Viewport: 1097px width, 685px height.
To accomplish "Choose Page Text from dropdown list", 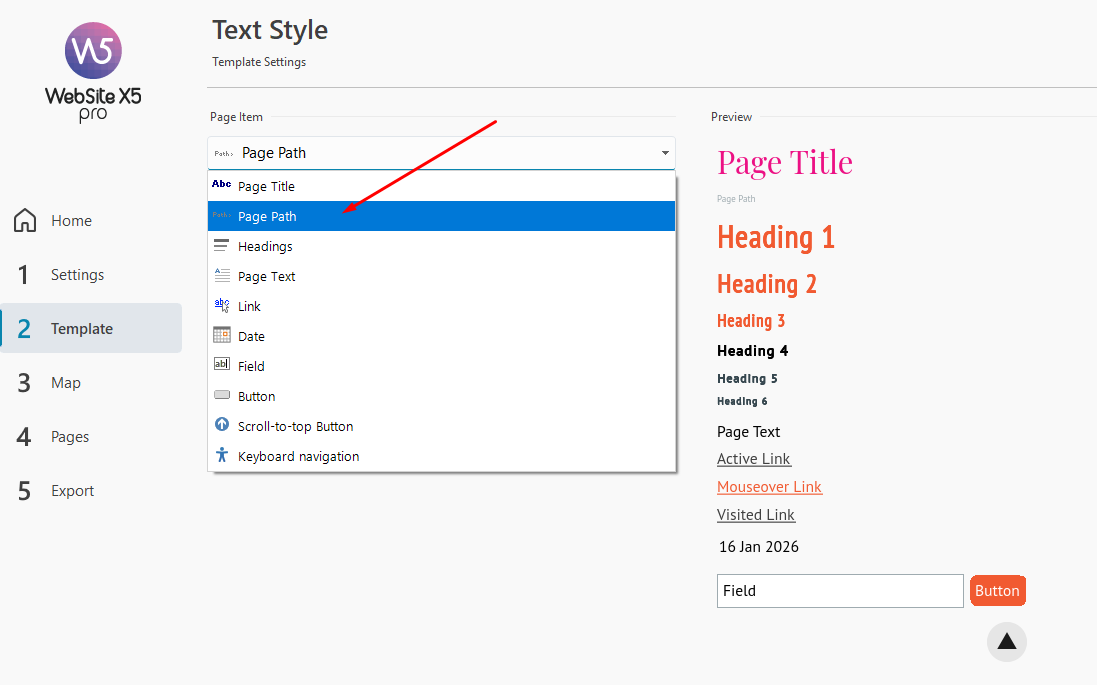I will click(267, 276).
